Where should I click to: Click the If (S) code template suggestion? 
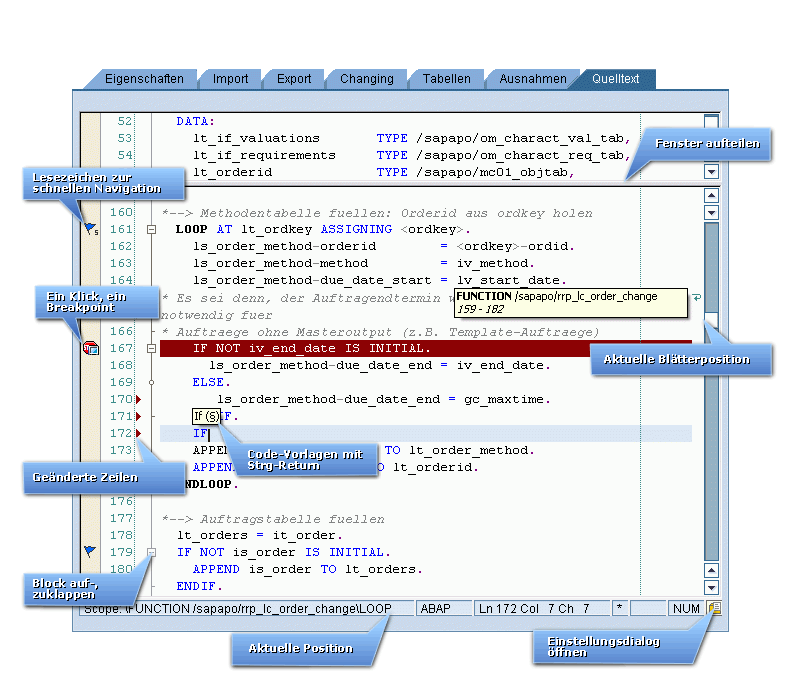pyautogui.click(x=206, y=416)
